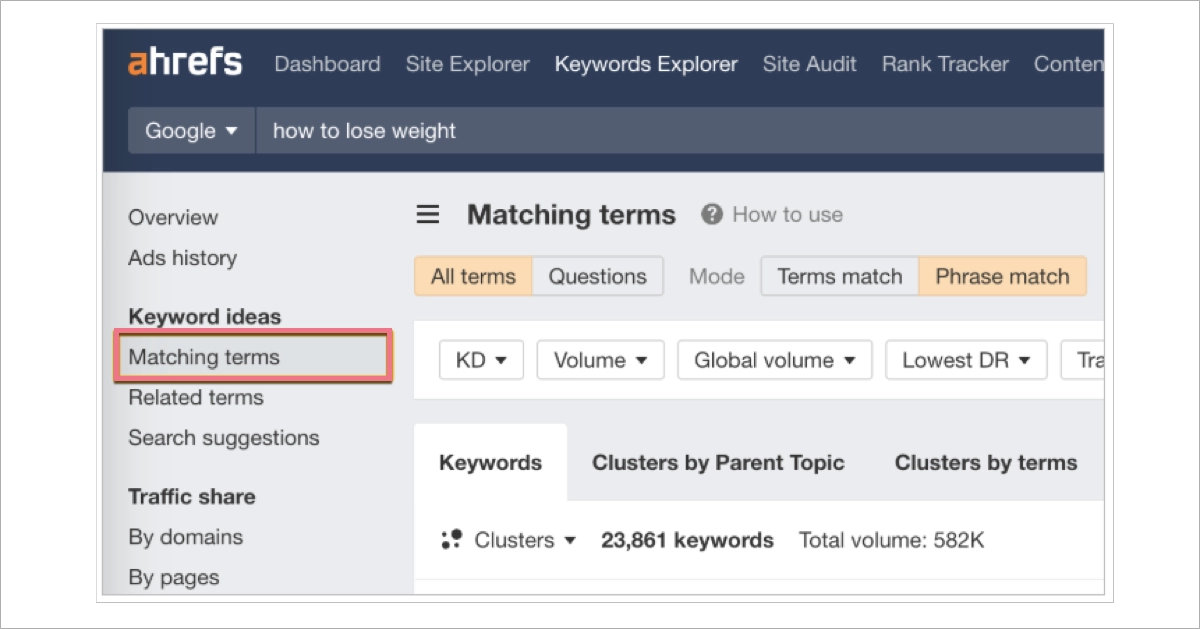Open Site Explorer from the top navigation

[x=467, y=64]
